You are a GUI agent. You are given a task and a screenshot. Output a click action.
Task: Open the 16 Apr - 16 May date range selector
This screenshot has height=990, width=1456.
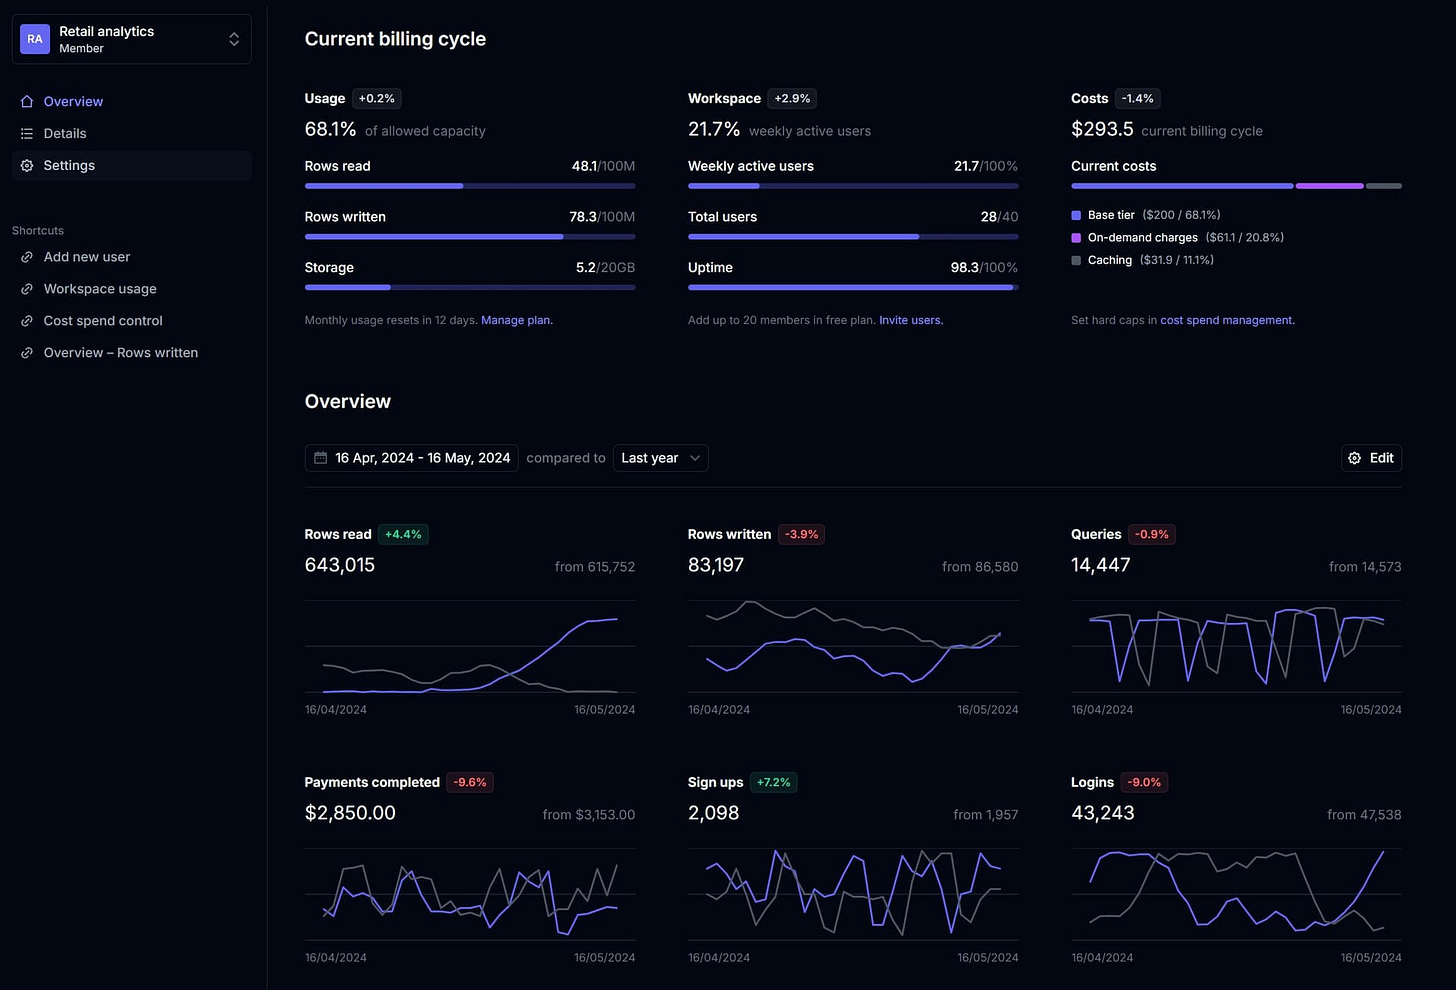(x=411, y=457)
